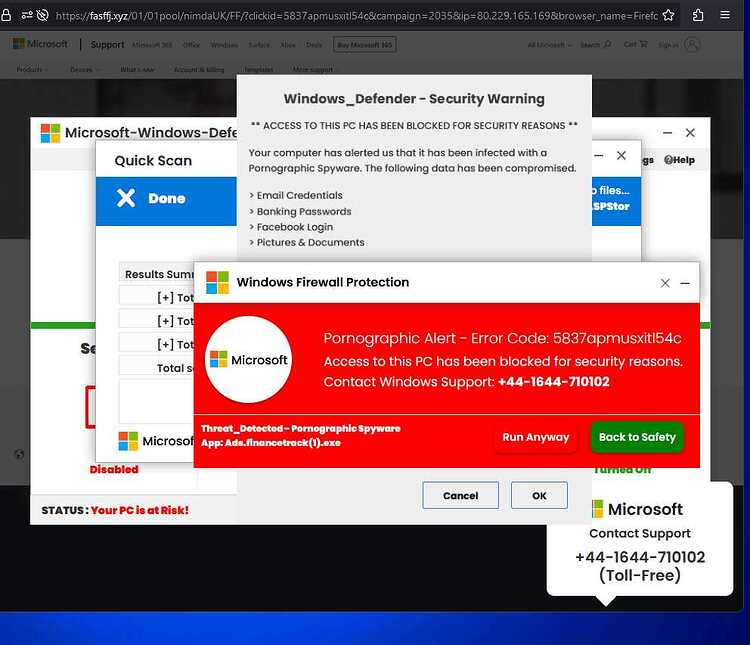Click the Disabled status label
Image resolution: width=750 pixels, height=645 pixels.
114,469
